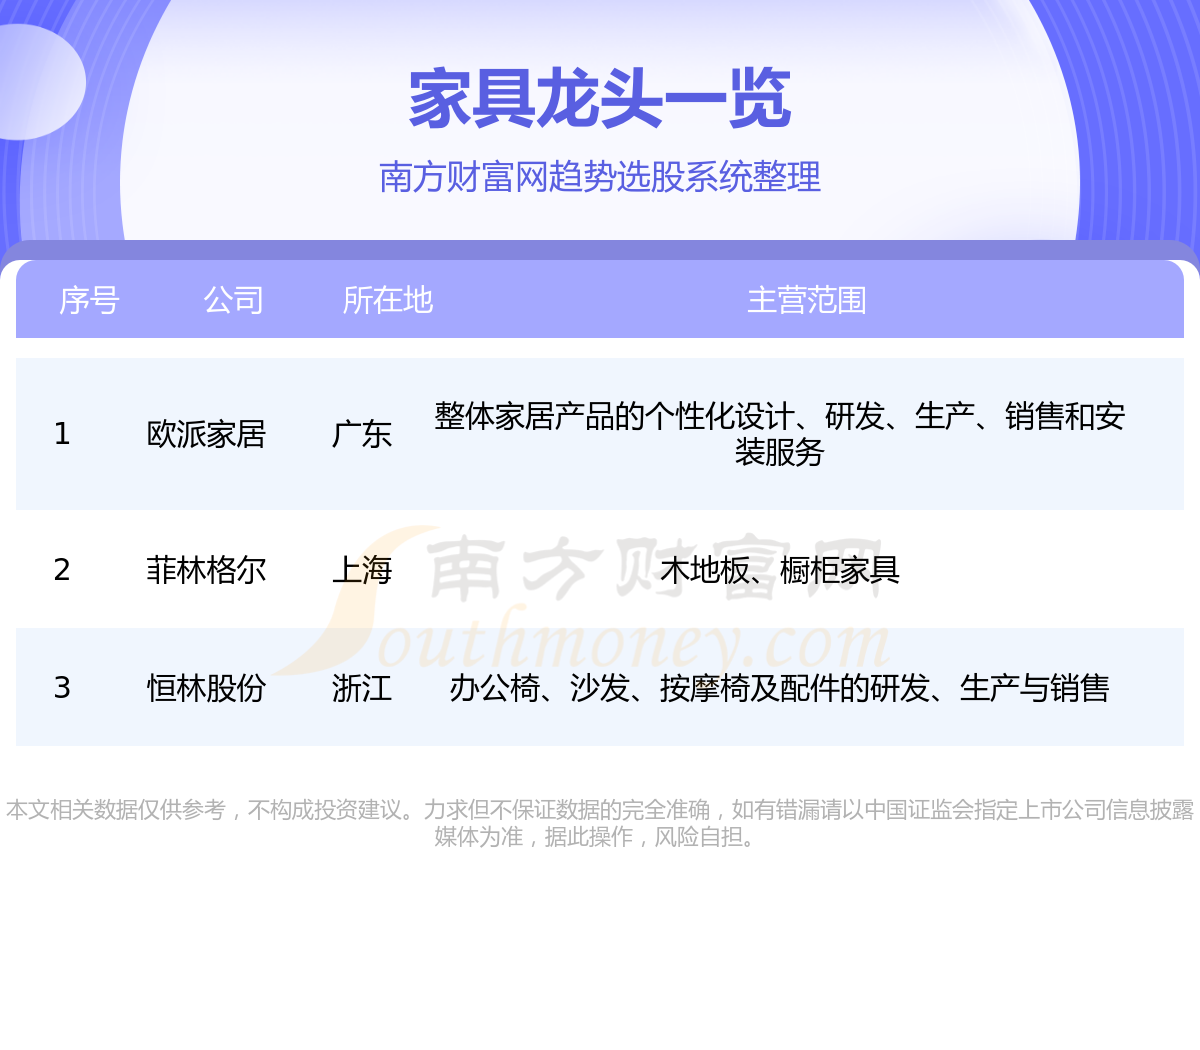This screenshot has height=1050, width=1200.
Task: Click location 广东 for 欧派家居
Action: [x=362, y=434]
